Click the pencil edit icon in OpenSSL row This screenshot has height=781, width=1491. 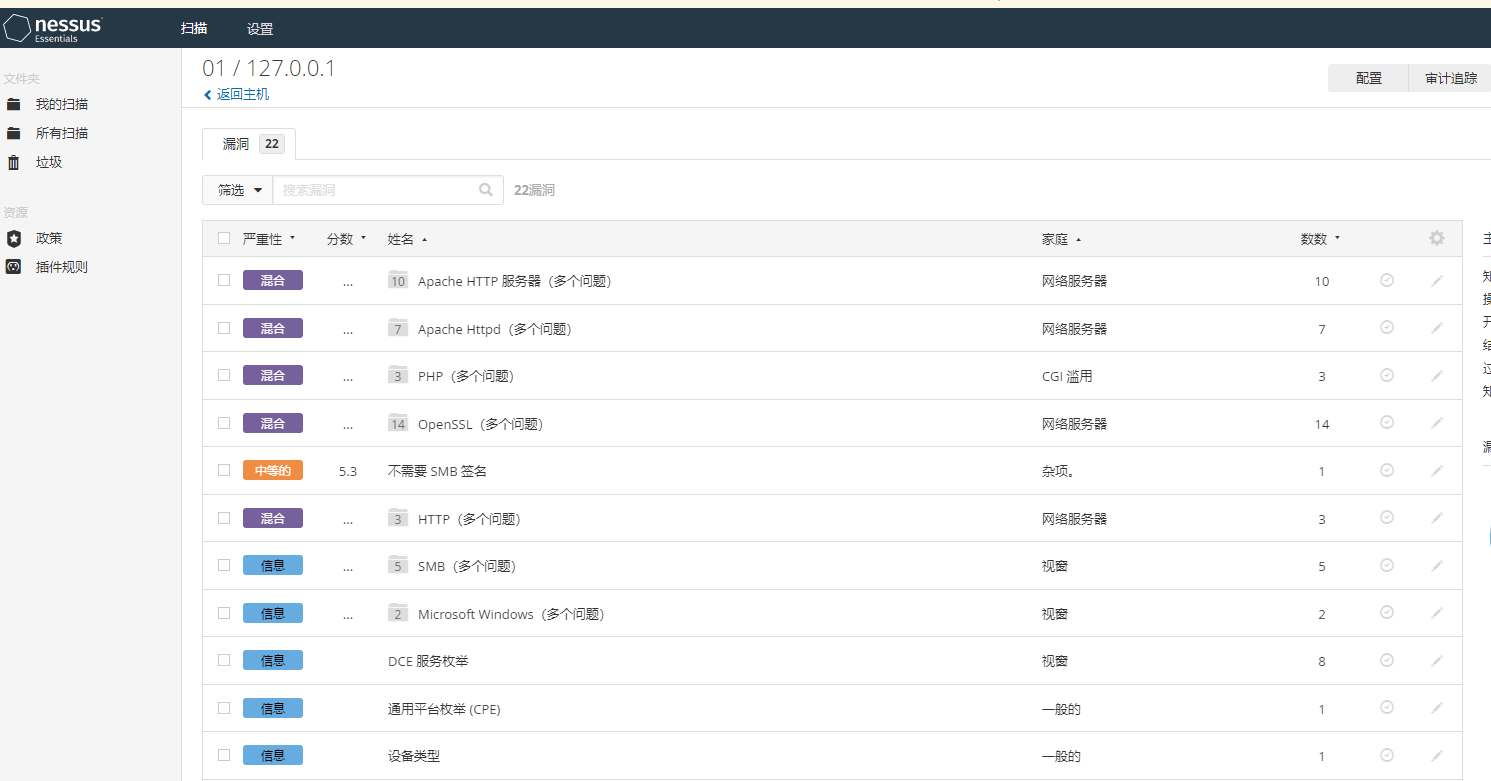click(x=1437, y=423)
